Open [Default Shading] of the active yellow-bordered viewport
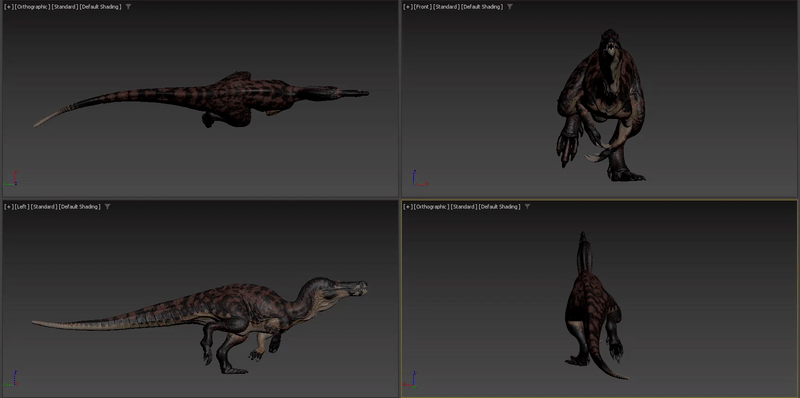The width and height of the screenshot is (800, 398). [500, 207]
